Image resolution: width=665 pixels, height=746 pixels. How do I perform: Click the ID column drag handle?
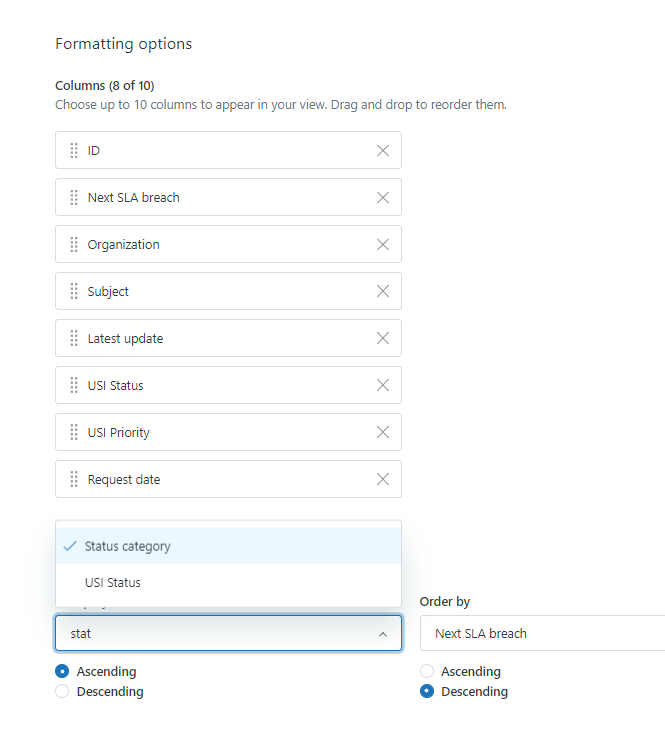(74, 151)
